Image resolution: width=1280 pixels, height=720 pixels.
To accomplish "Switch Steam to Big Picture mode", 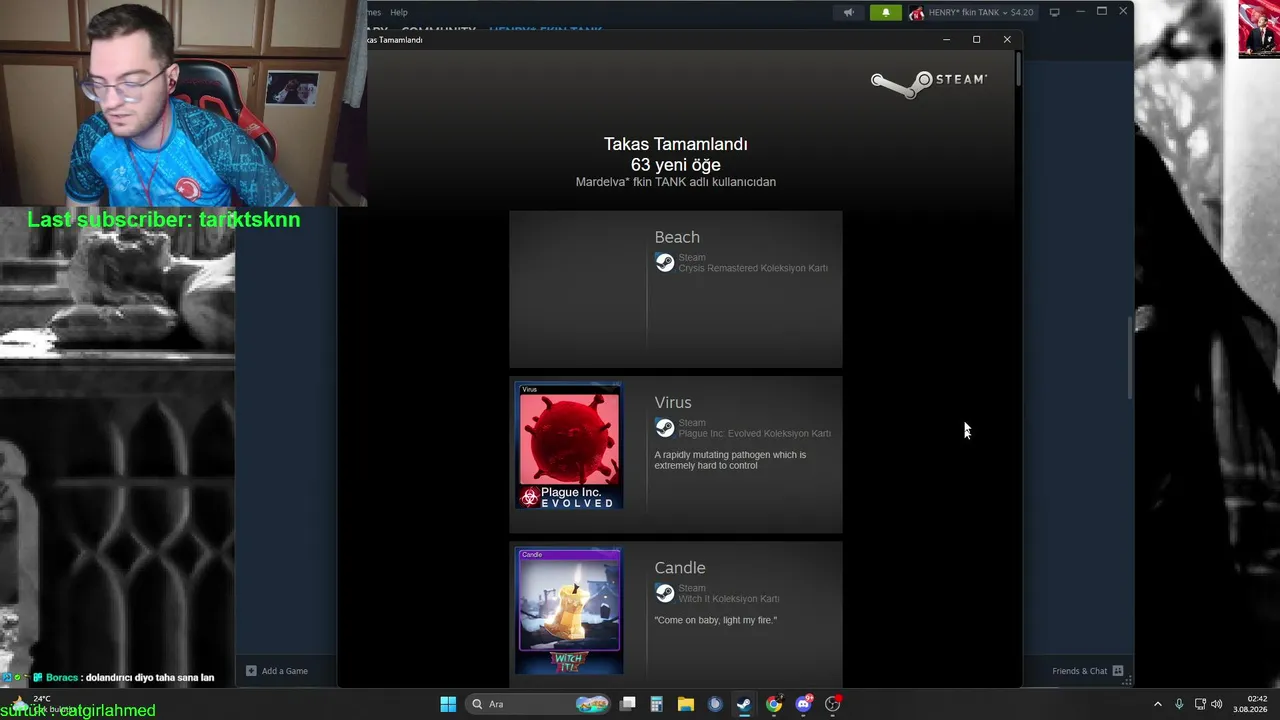I will tap(1054, 12).
